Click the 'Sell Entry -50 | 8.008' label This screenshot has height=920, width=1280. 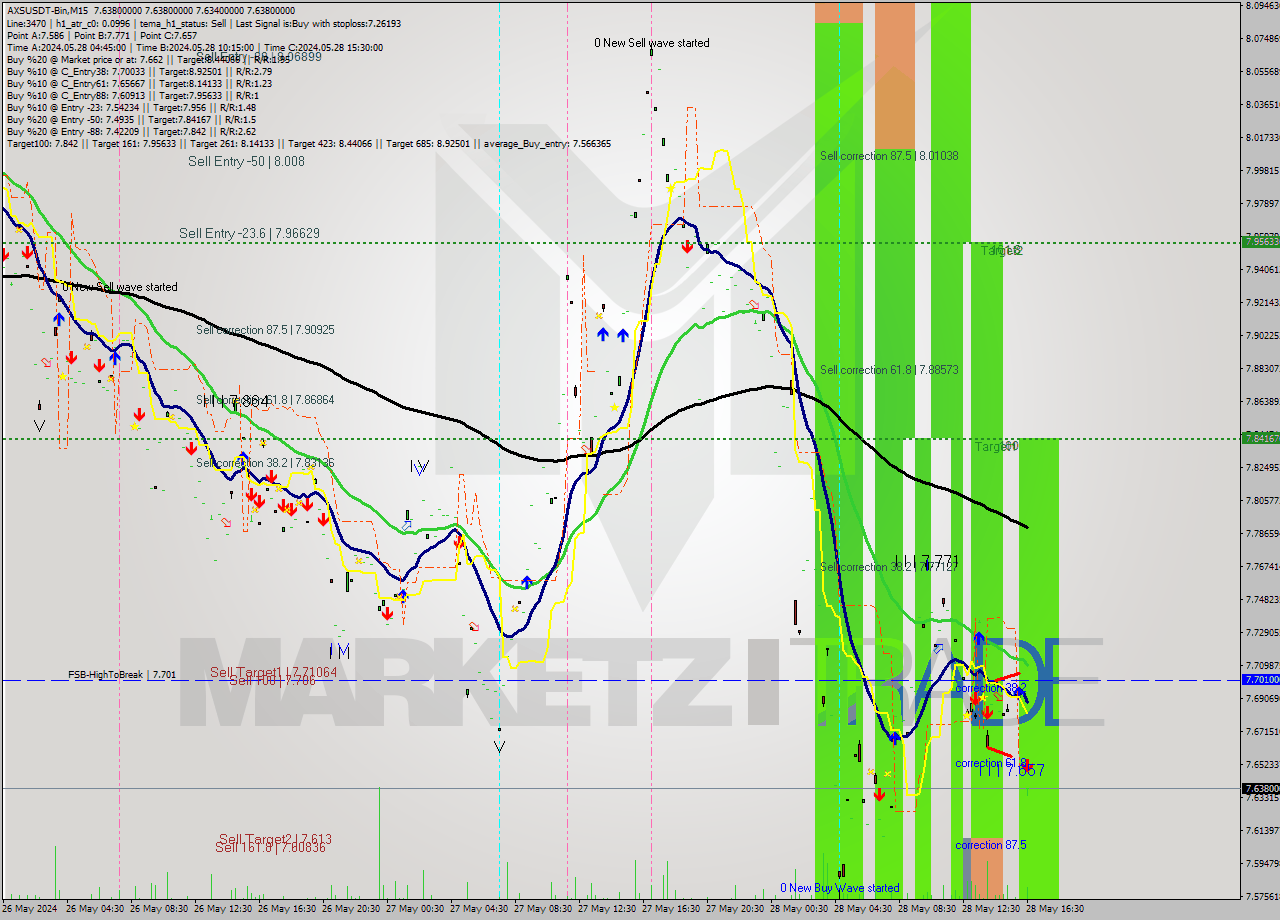click(246, 161)
